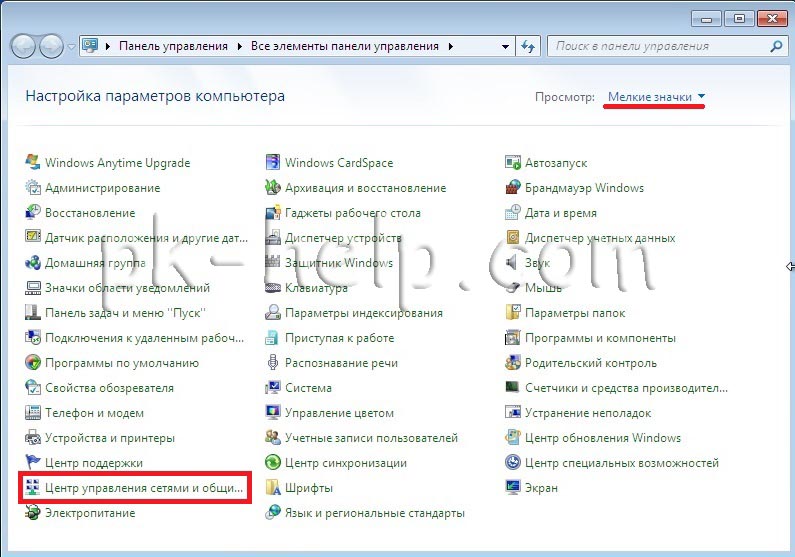Open Приступая к работе link
The image size is (795, 557).
pyautogui.click(x=339, y=338)
